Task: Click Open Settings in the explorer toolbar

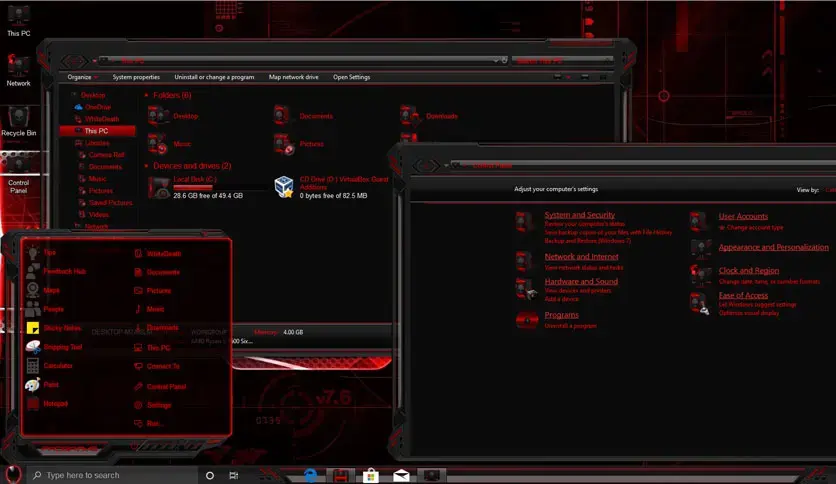Action: pyautogui.click(x=351, y=77)
